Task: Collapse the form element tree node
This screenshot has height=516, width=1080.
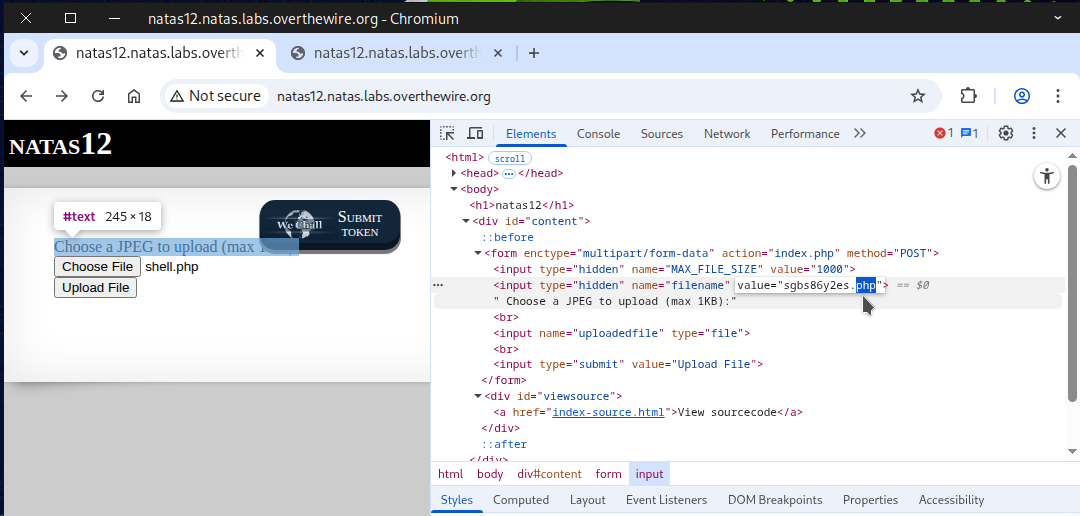Action: [x=478, y=254]
